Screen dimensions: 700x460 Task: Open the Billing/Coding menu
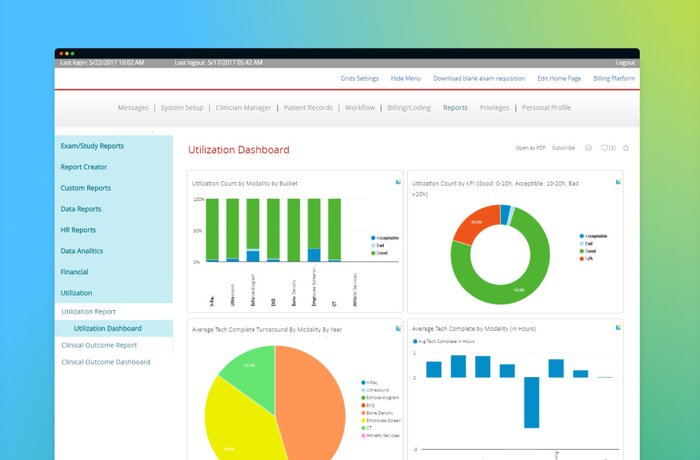point(410,108)
